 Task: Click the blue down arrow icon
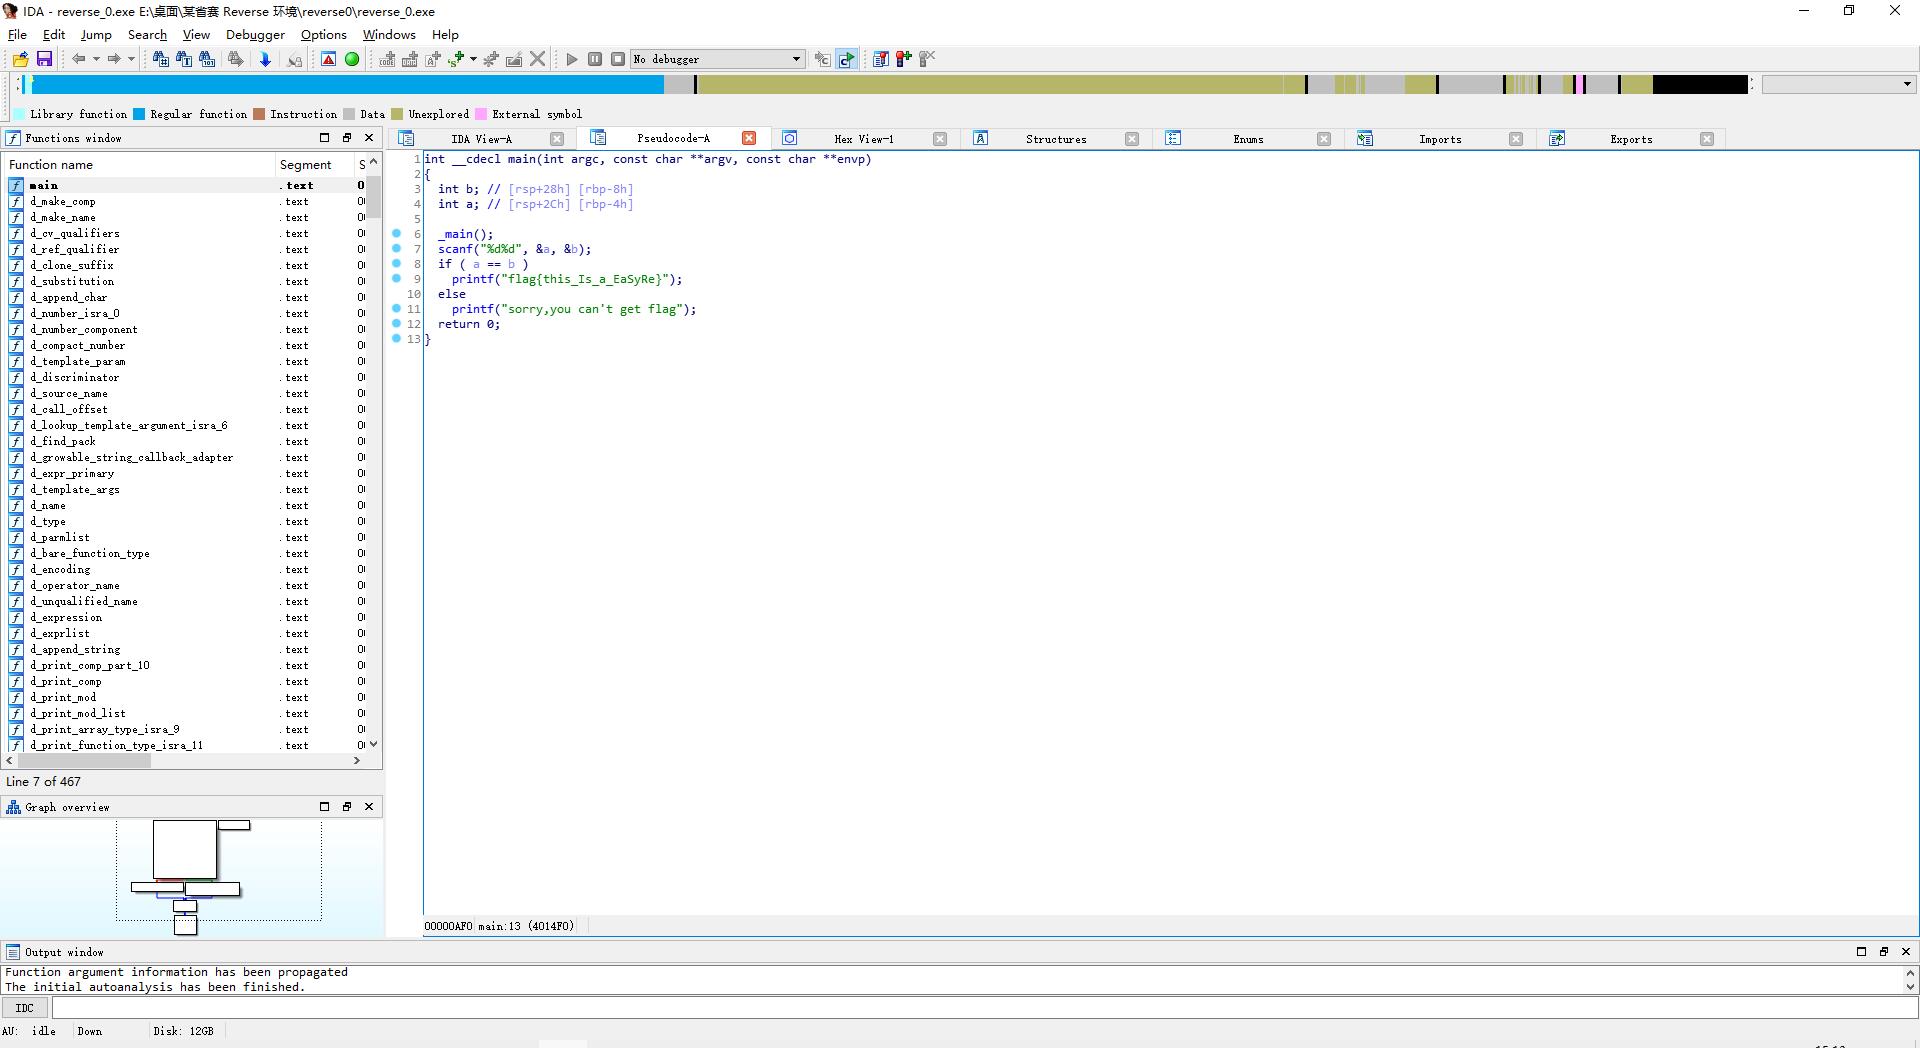[265, 59]
